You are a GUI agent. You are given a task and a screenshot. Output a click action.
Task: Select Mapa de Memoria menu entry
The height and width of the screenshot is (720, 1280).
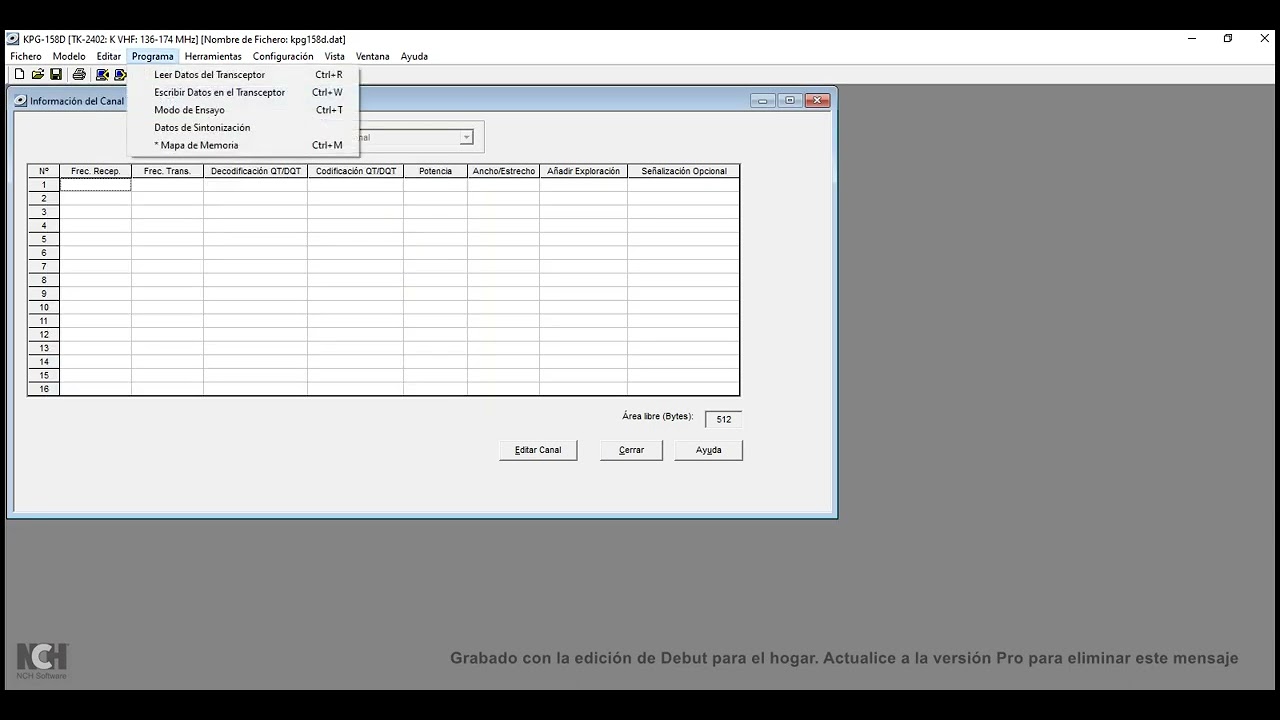(243, 145)
